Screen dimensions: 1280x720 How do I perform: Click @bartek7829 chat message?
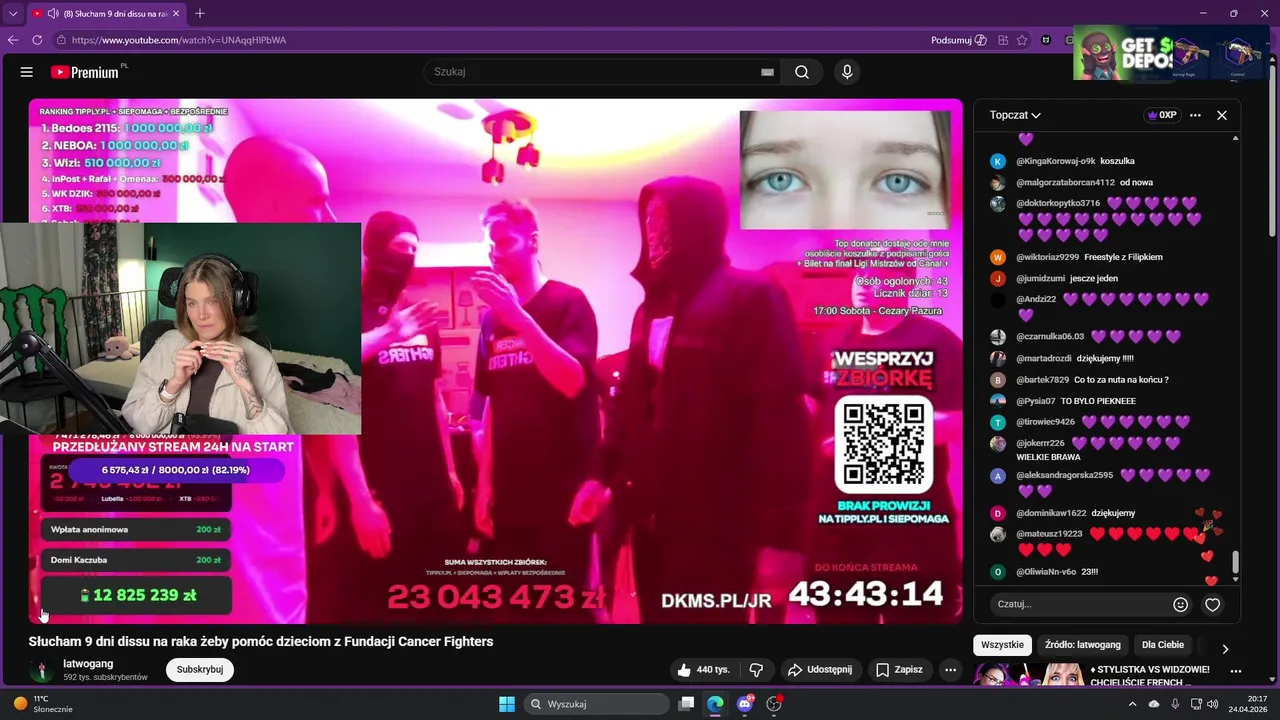(1121, 380)
